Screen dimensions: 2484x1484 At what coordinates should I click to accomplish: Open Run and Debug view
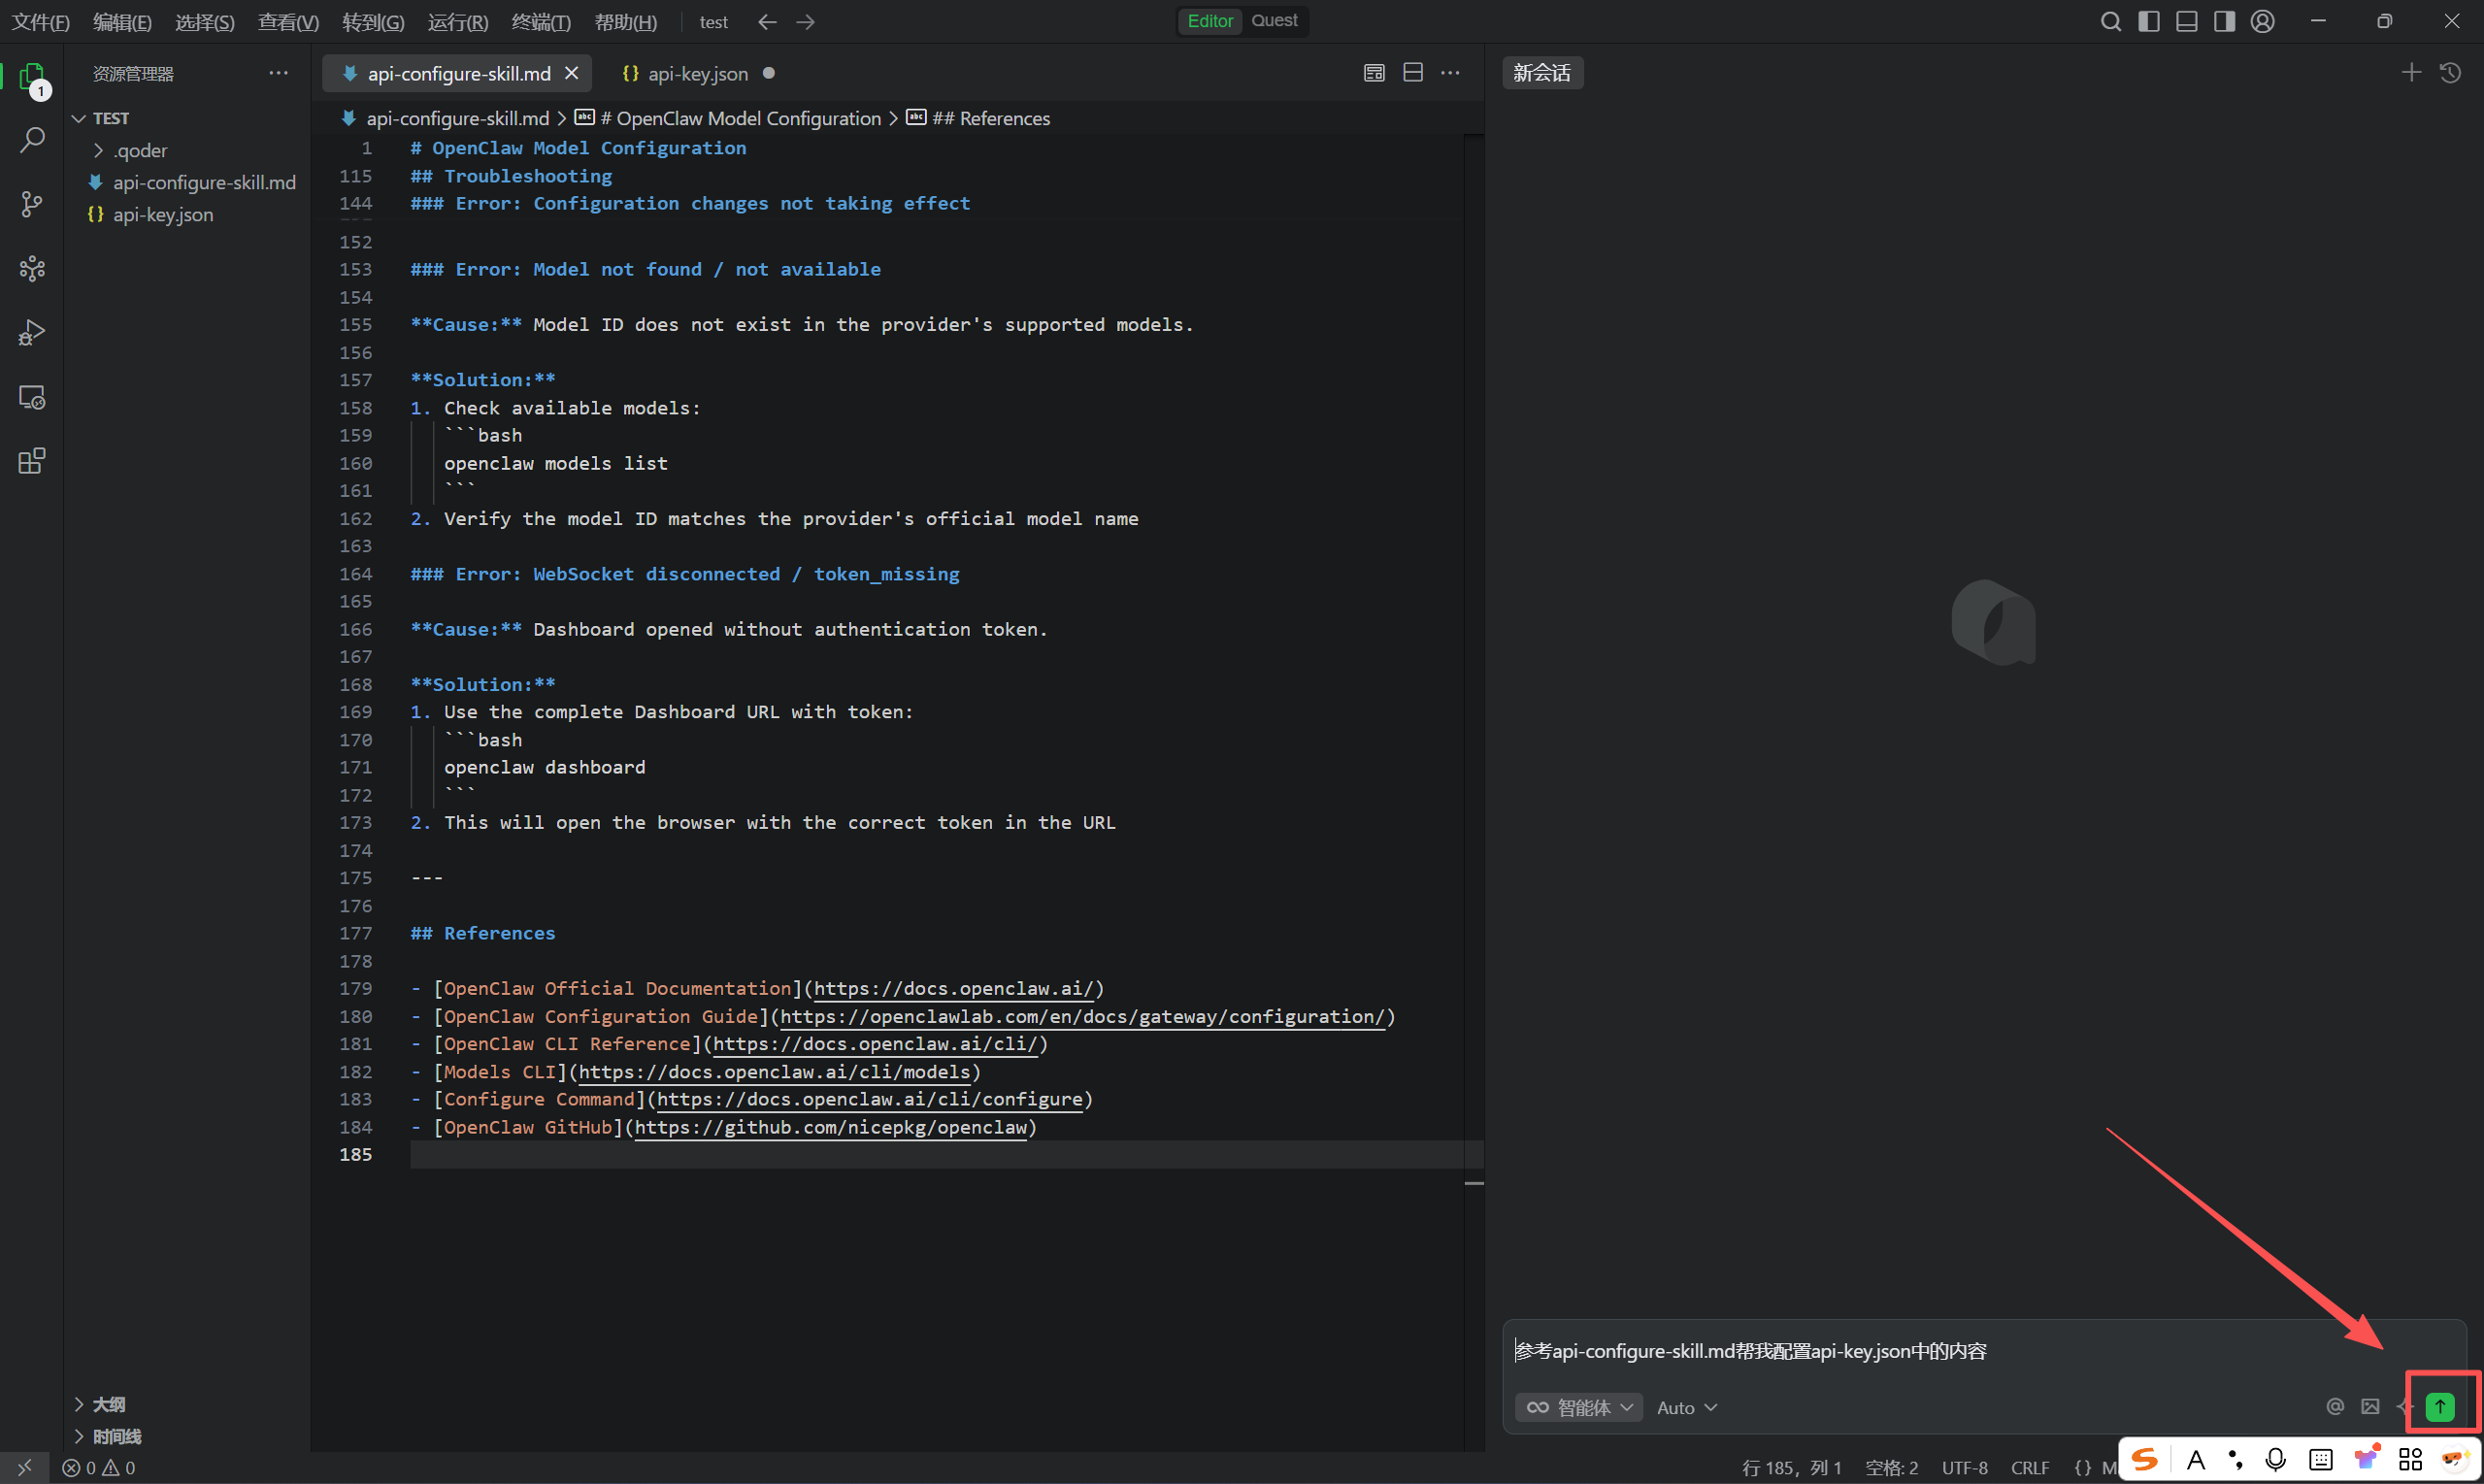click(32, 332)
